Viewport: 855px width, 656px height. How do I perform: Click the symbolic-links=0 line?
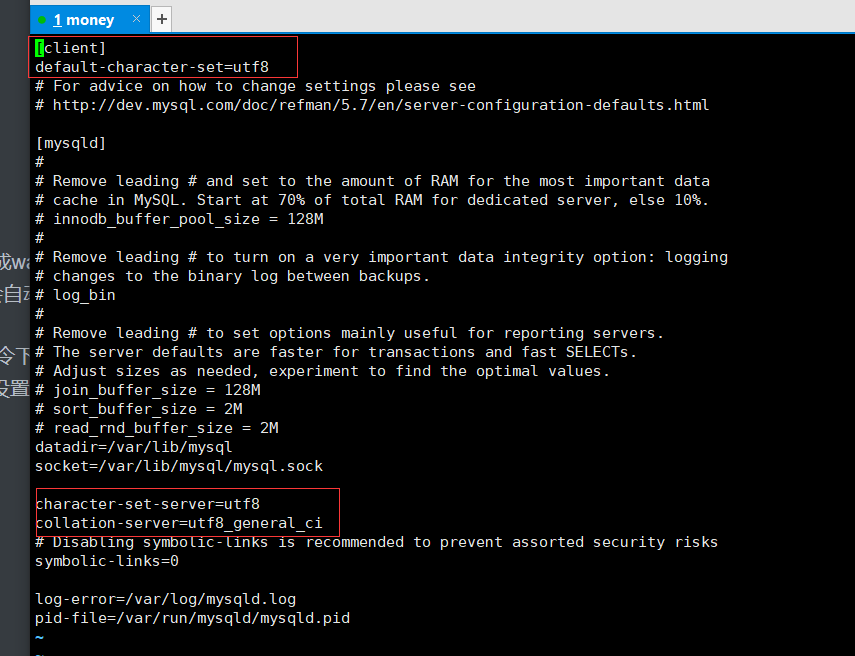tap(106, 561)
